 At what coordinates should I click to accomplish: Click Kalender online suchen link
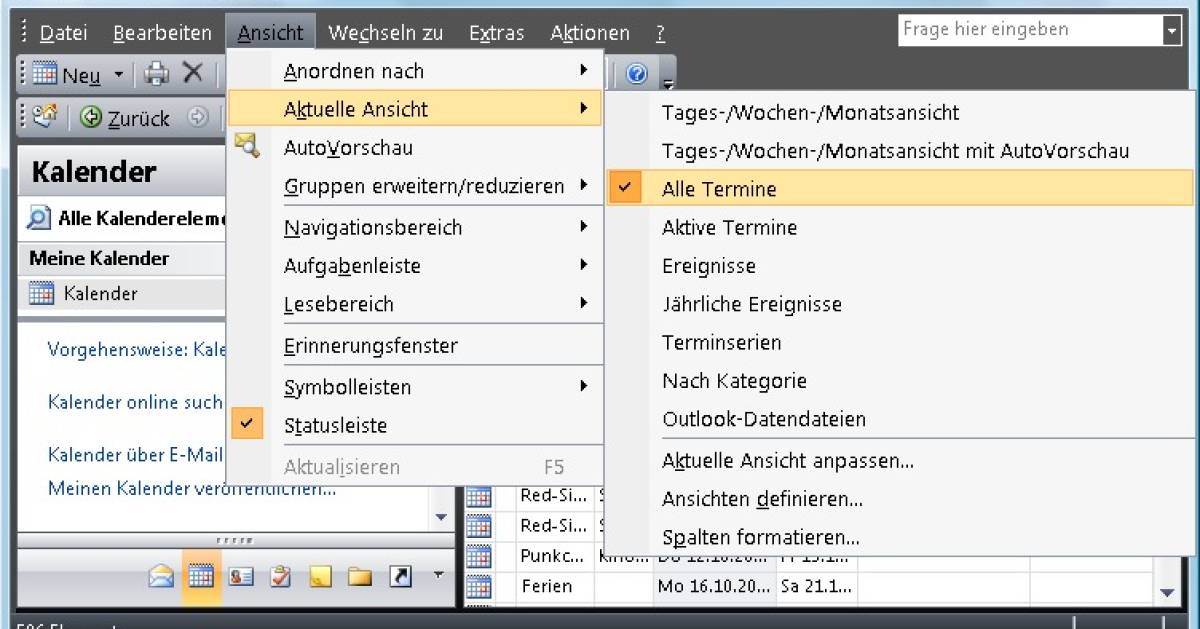[136, 402]
